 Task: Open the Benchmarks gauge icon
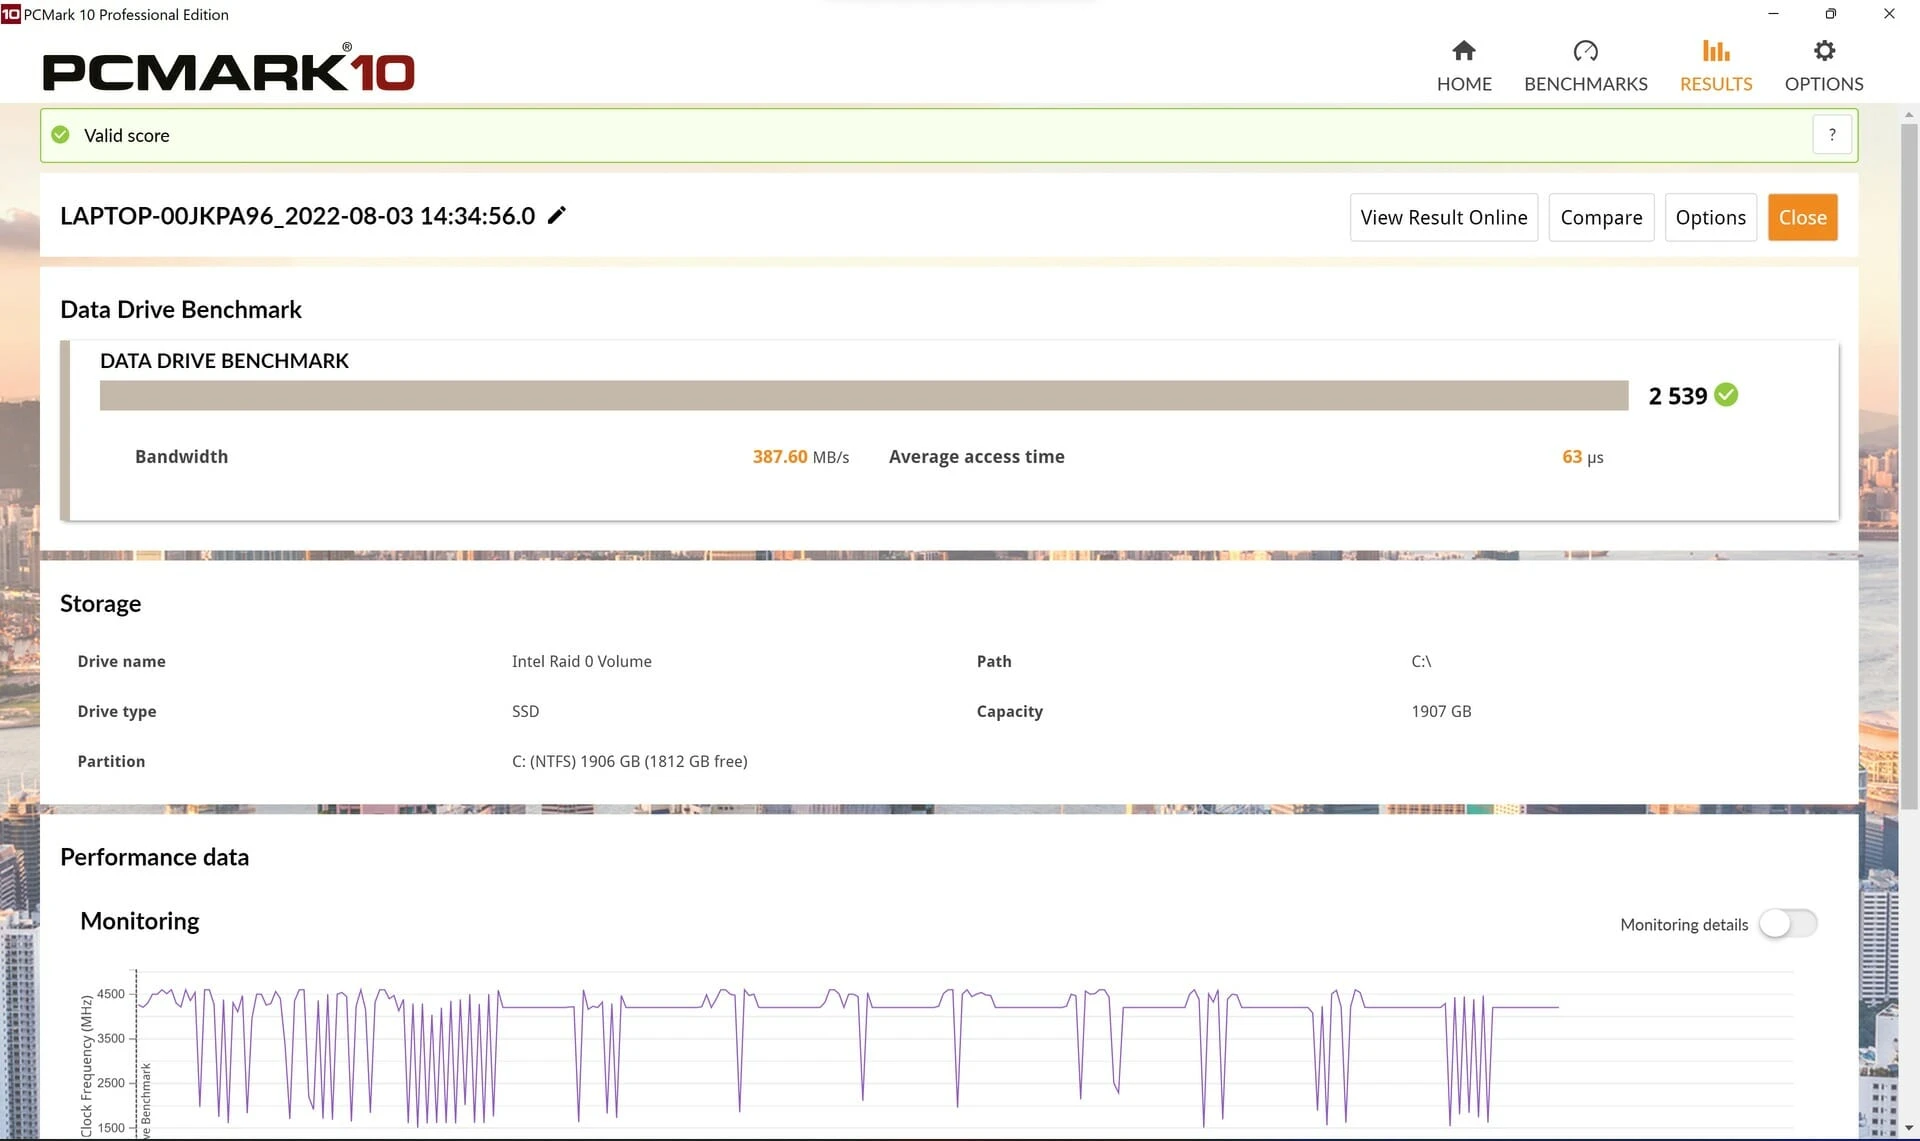[1585, 51]
